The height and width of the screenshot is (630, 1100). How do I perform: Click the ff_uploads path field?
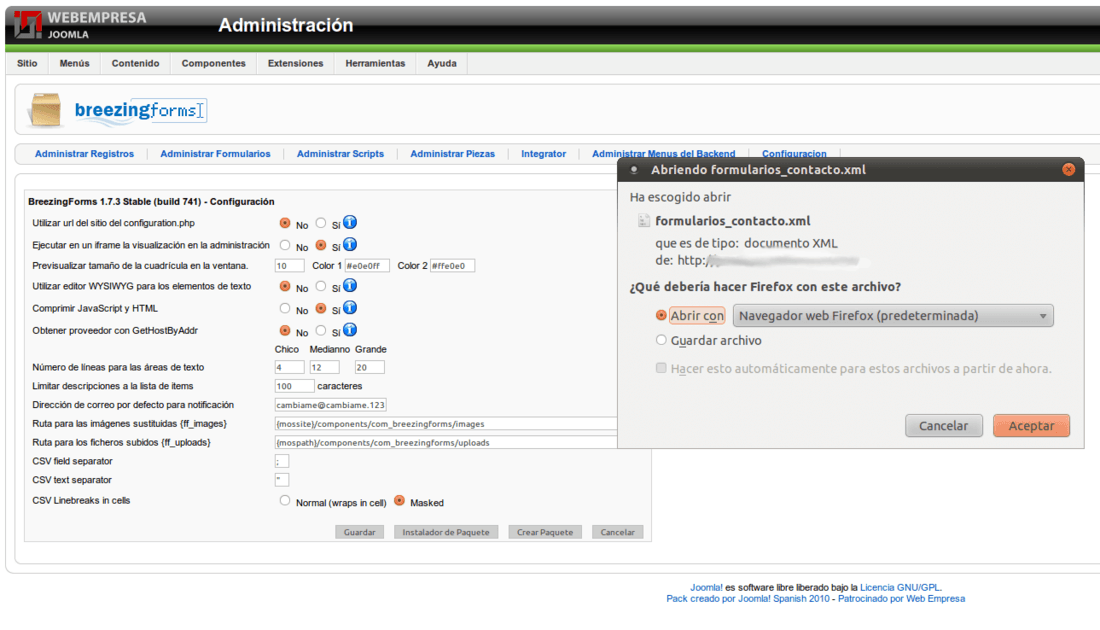(446, 443)
